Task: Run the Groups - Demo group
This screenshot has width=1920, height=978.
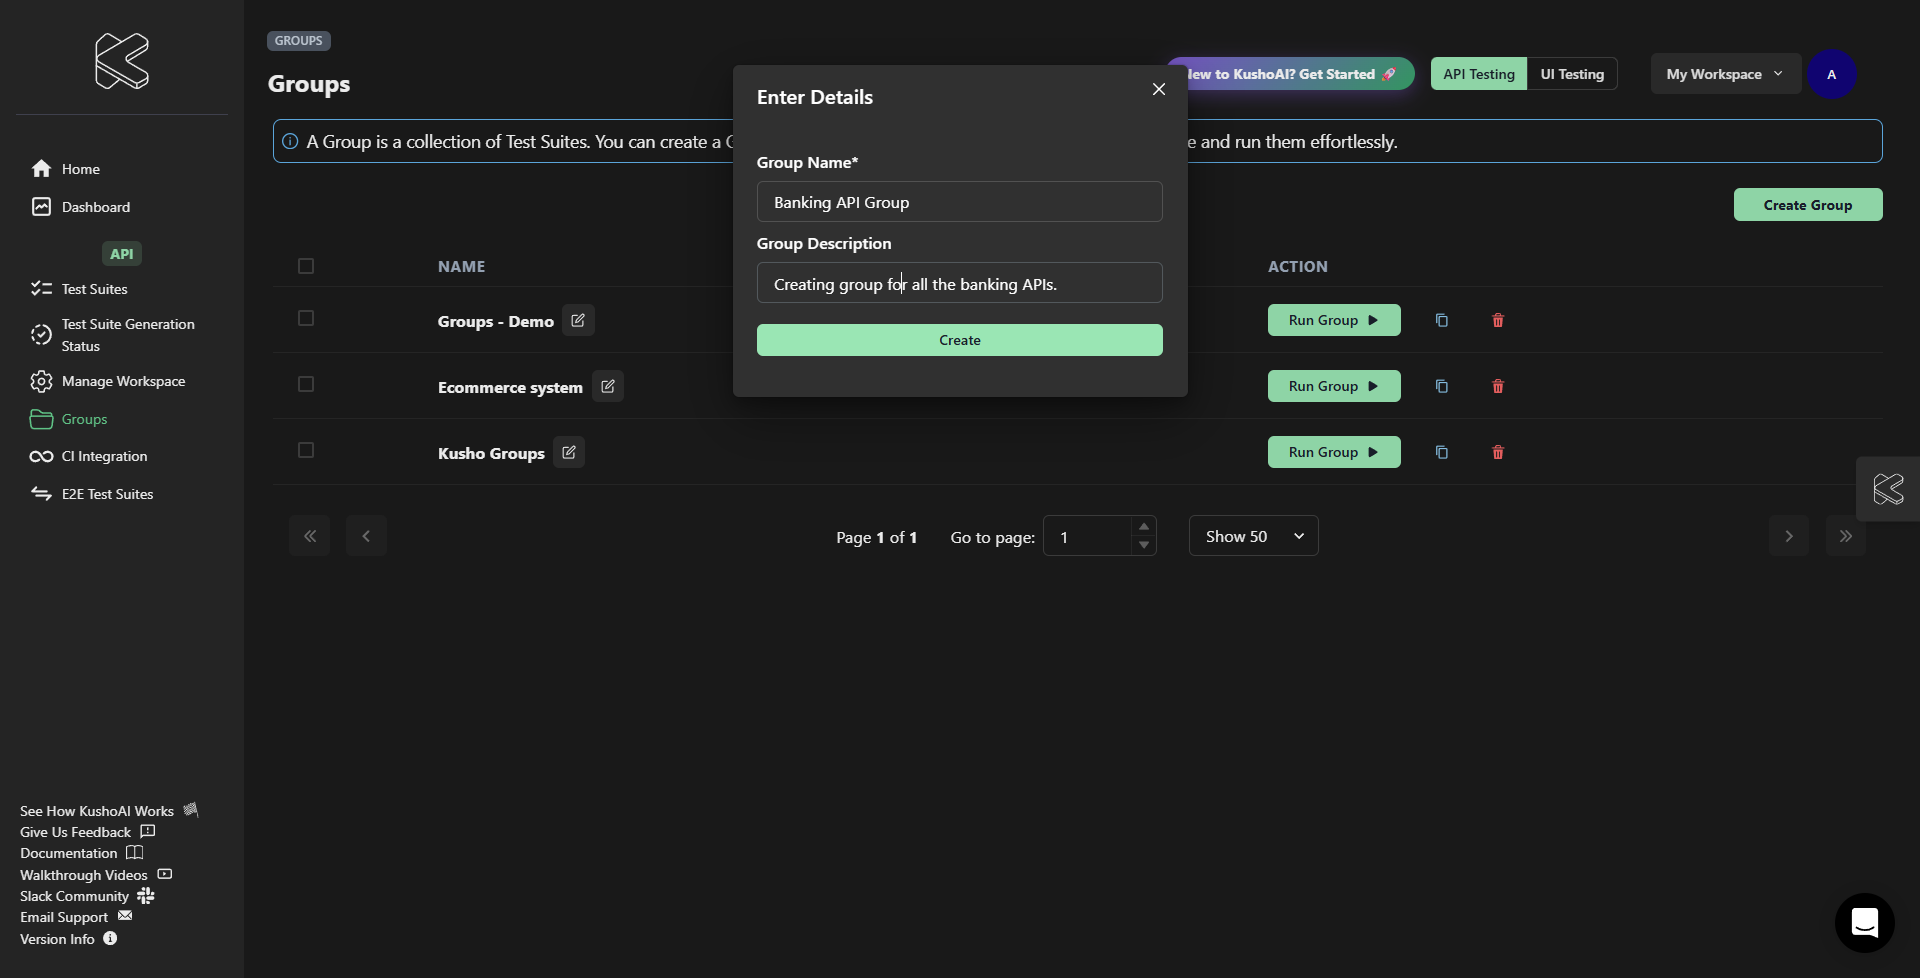Action: [x=1333, y=321]
